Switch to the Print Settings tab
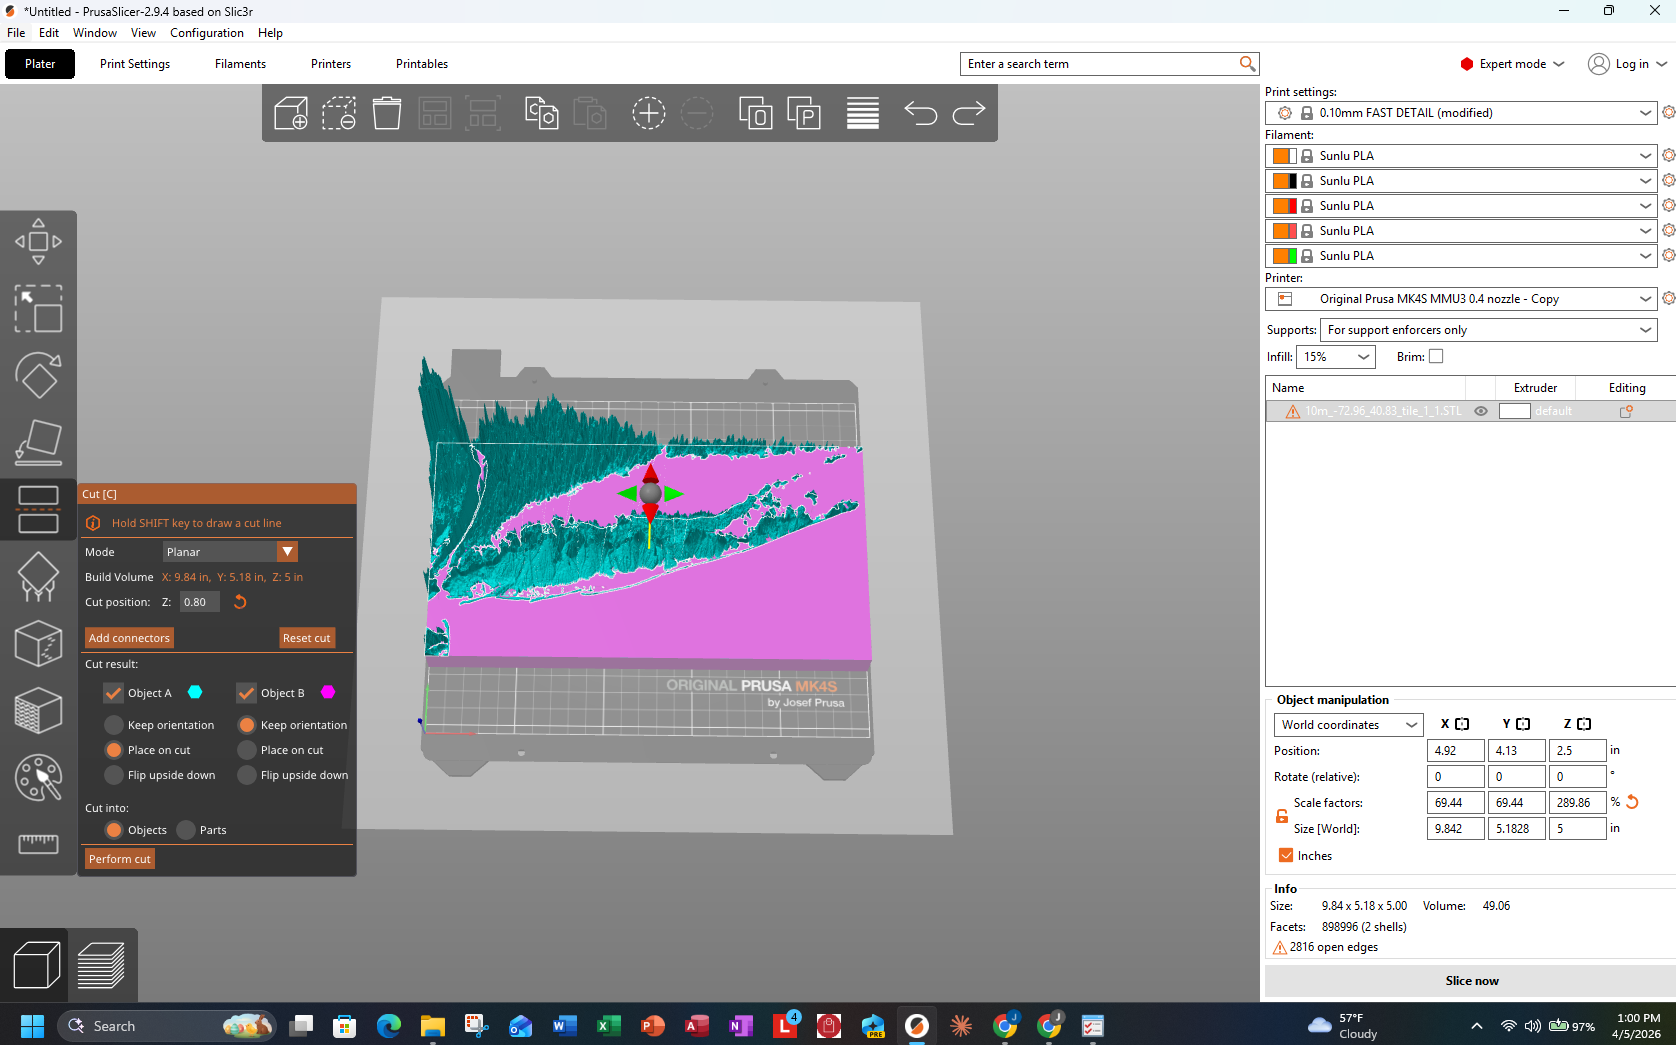 pos(135,64)
